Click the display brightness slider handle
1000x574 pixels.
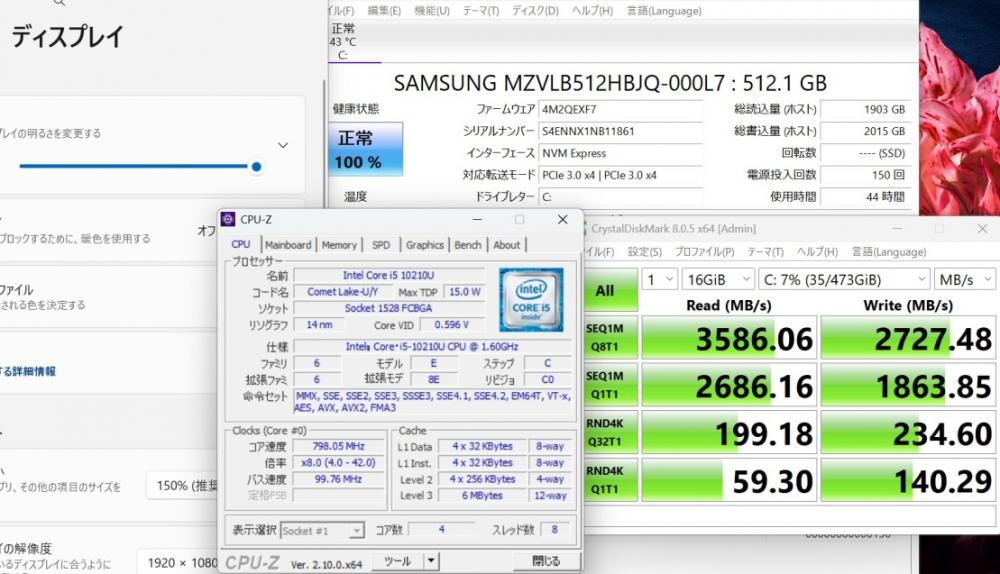(256, 166)
